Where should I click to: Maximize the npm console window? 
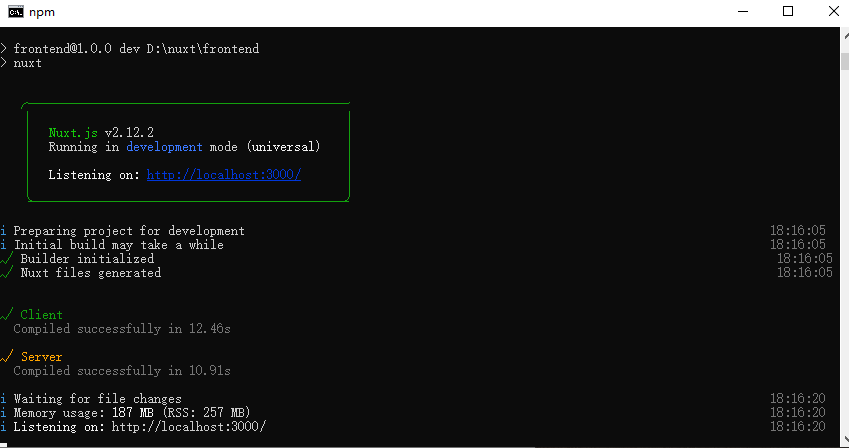click(788, 11)
